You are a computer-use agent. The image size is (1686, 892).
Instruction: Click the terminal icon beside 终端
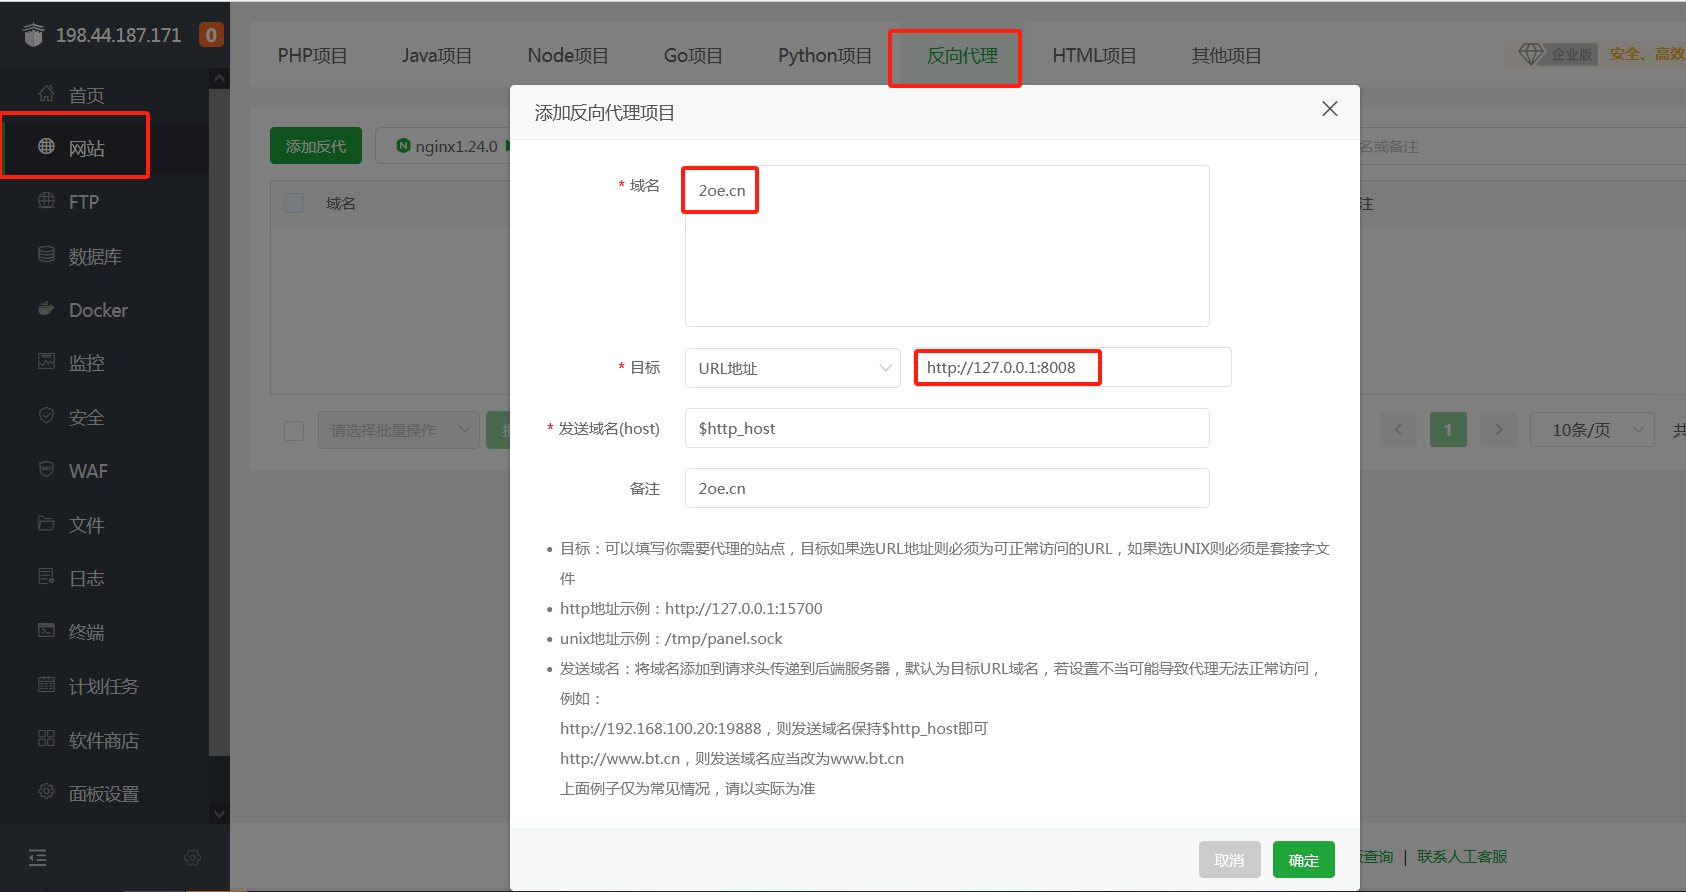[46, 631]
